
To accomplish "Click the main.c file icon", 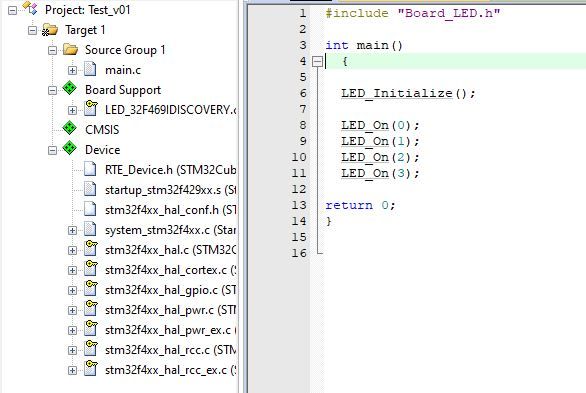I will pyautogui.click(x=90, y=69).
